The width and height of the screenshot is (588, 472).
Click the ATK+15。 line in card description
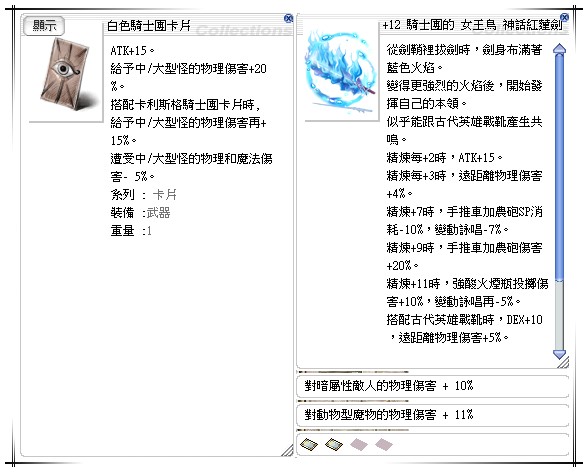pyautogui.click(x=133, y=51)
